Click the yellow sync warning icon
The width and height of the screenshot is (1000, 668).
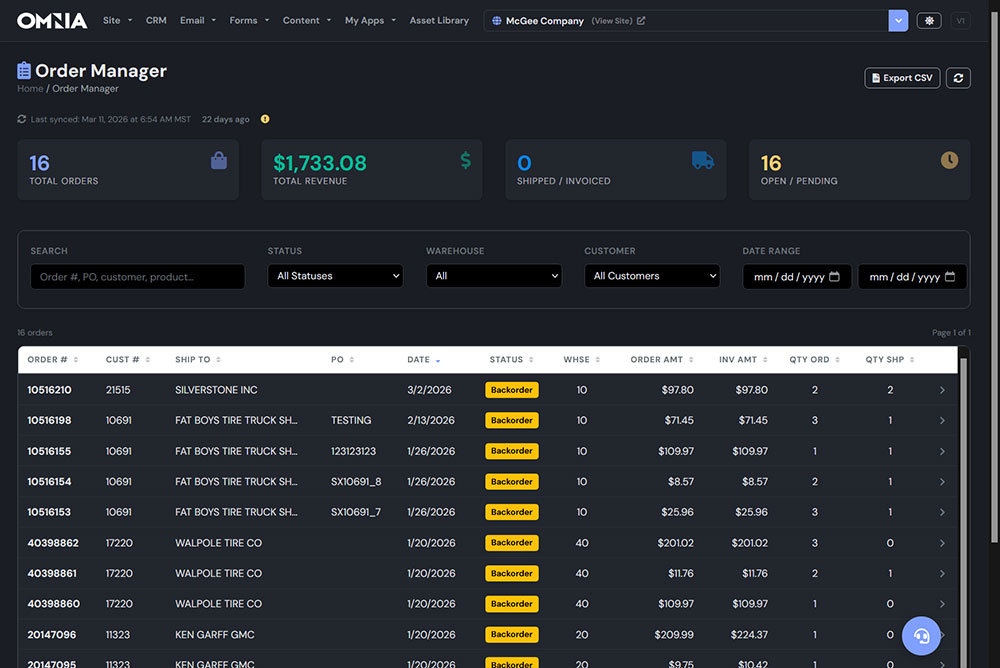tap(265, 119)
